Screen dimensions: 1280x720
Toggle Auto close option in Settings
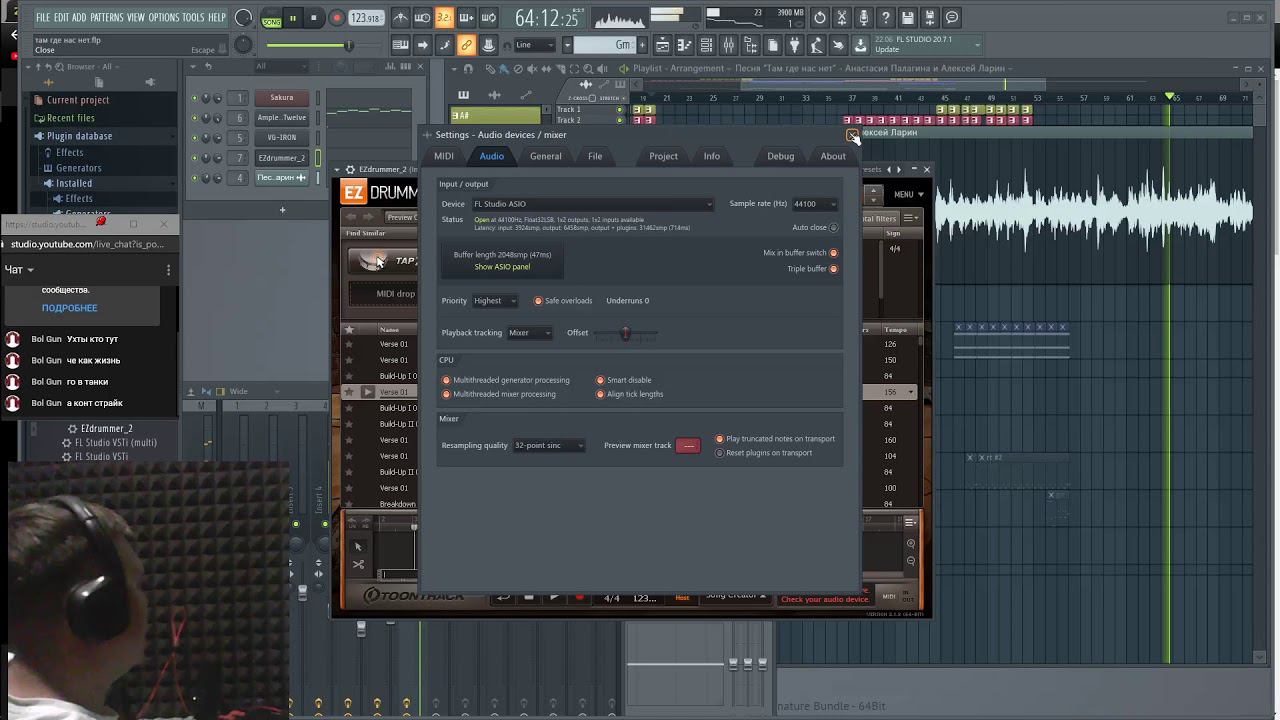click(833, 227)
